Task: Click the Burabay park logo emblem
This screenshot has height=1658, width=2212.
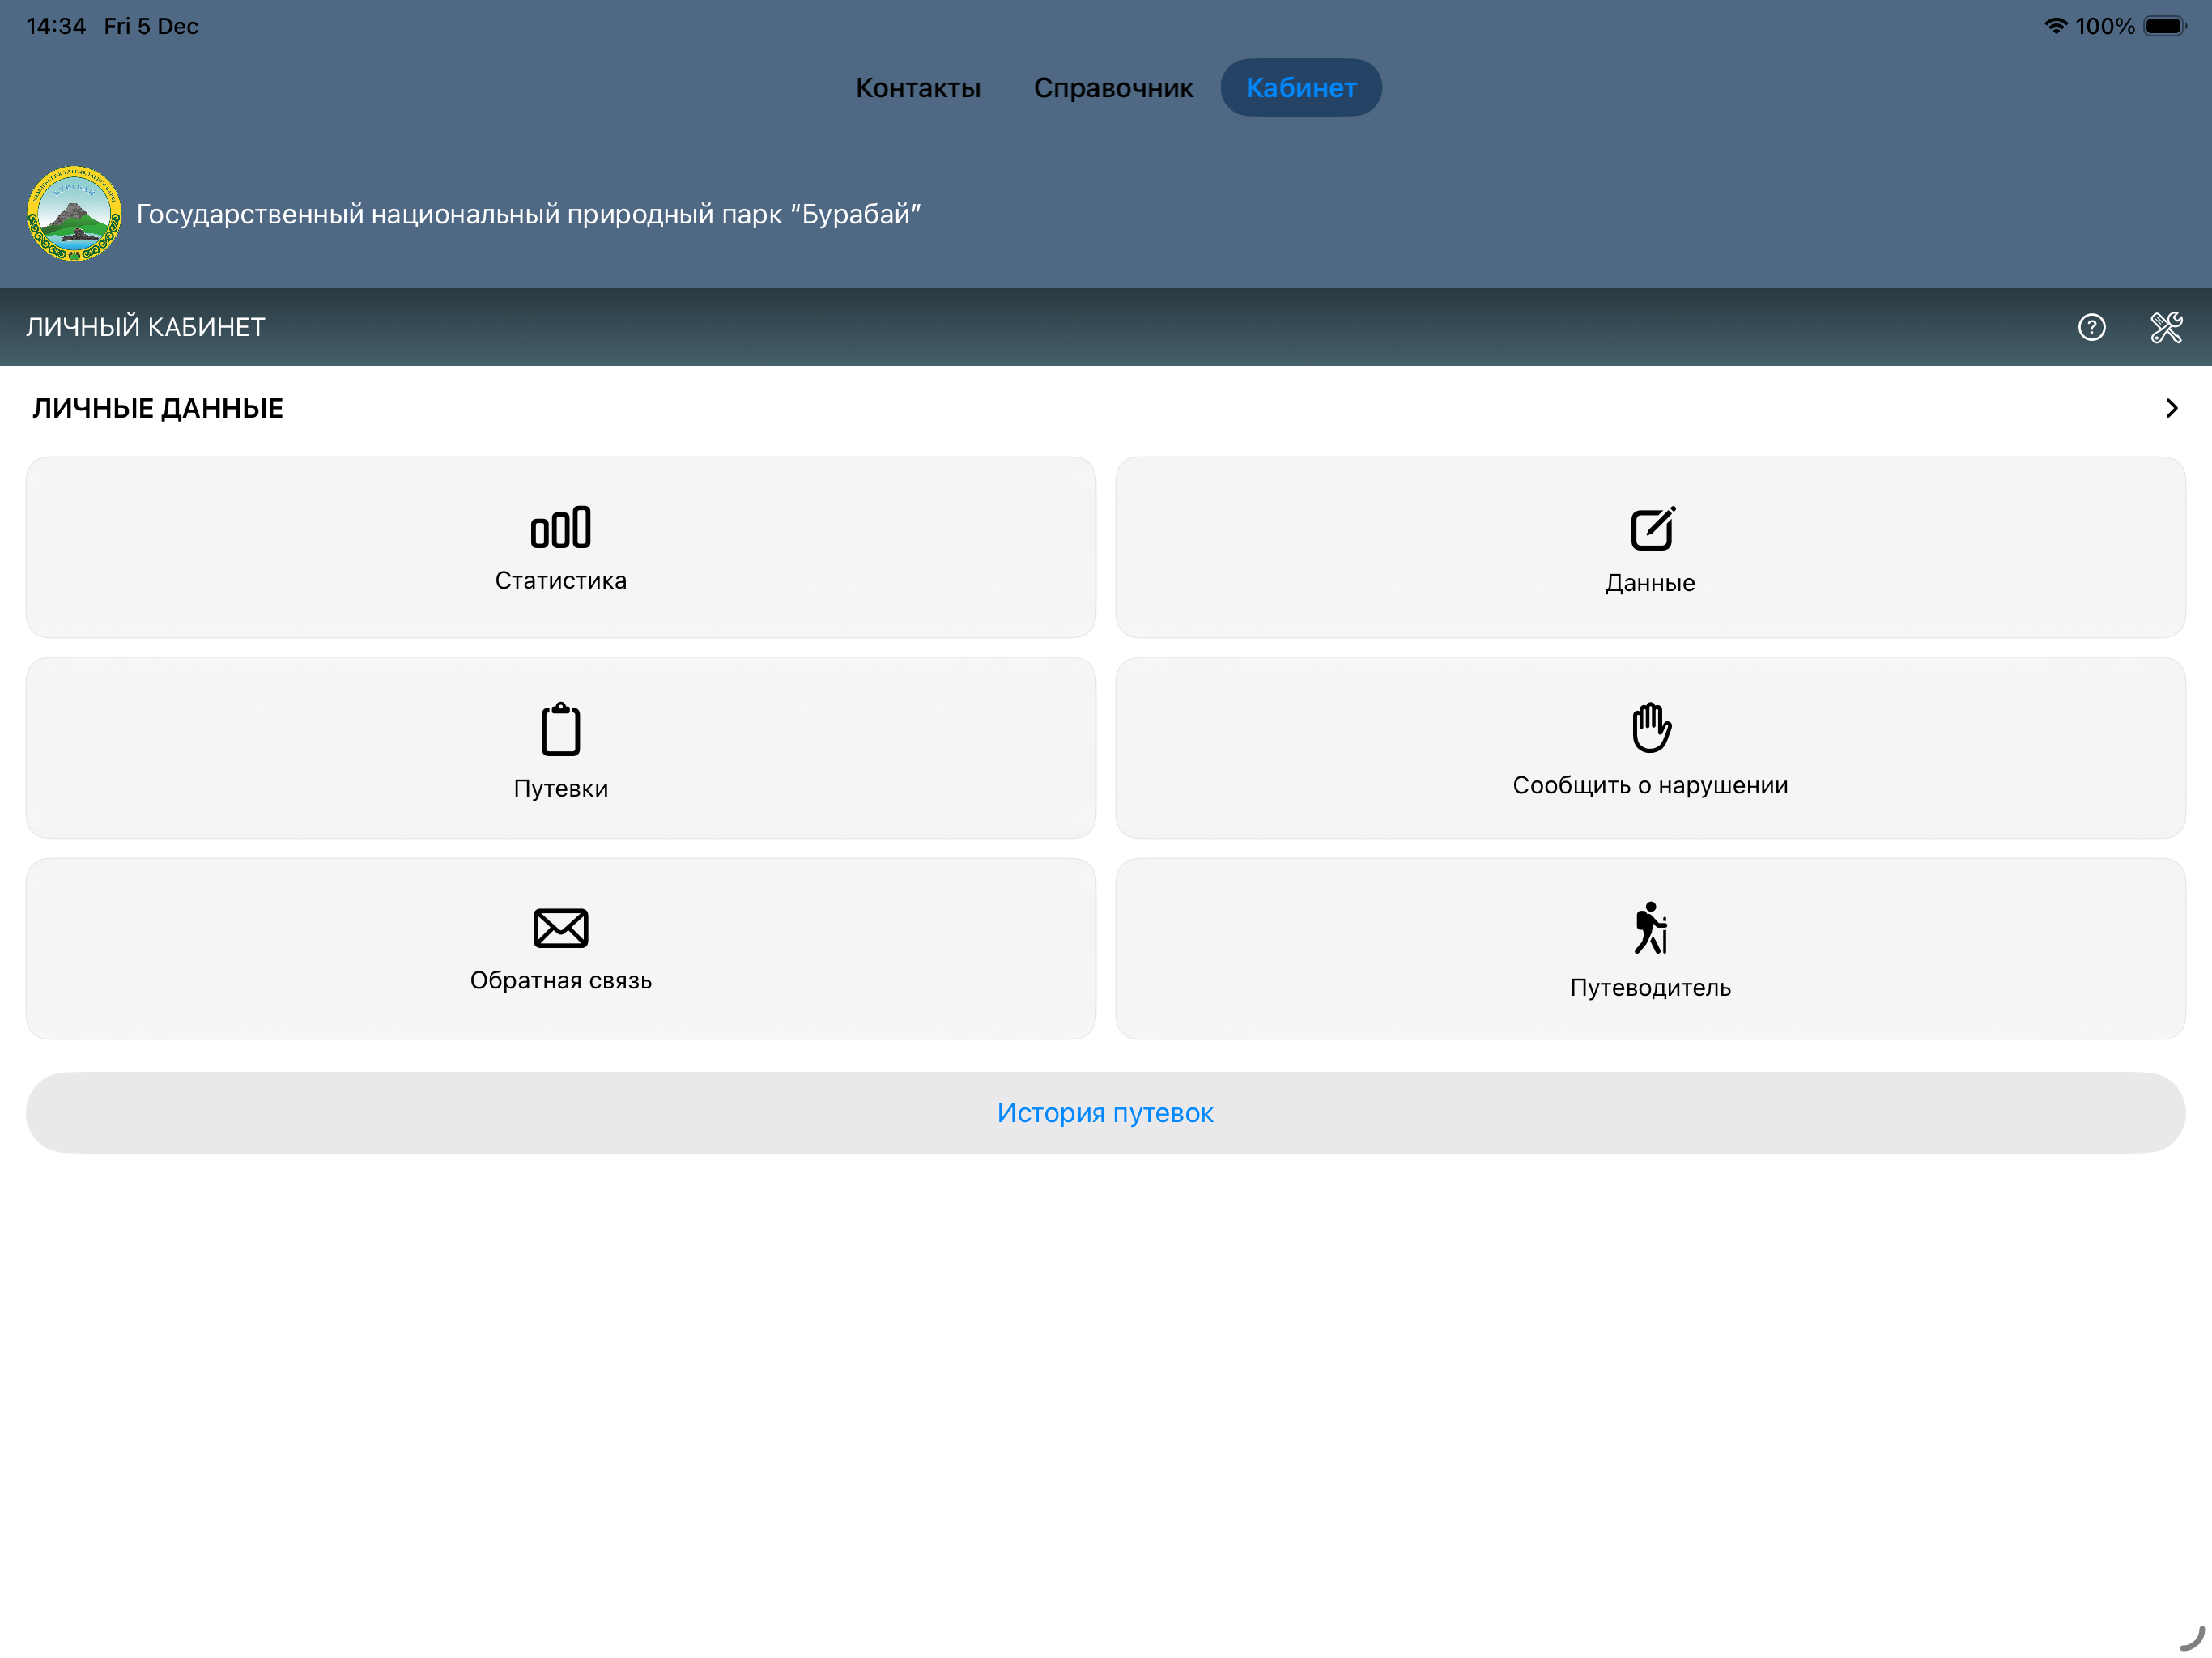Action: coord(74,214)
